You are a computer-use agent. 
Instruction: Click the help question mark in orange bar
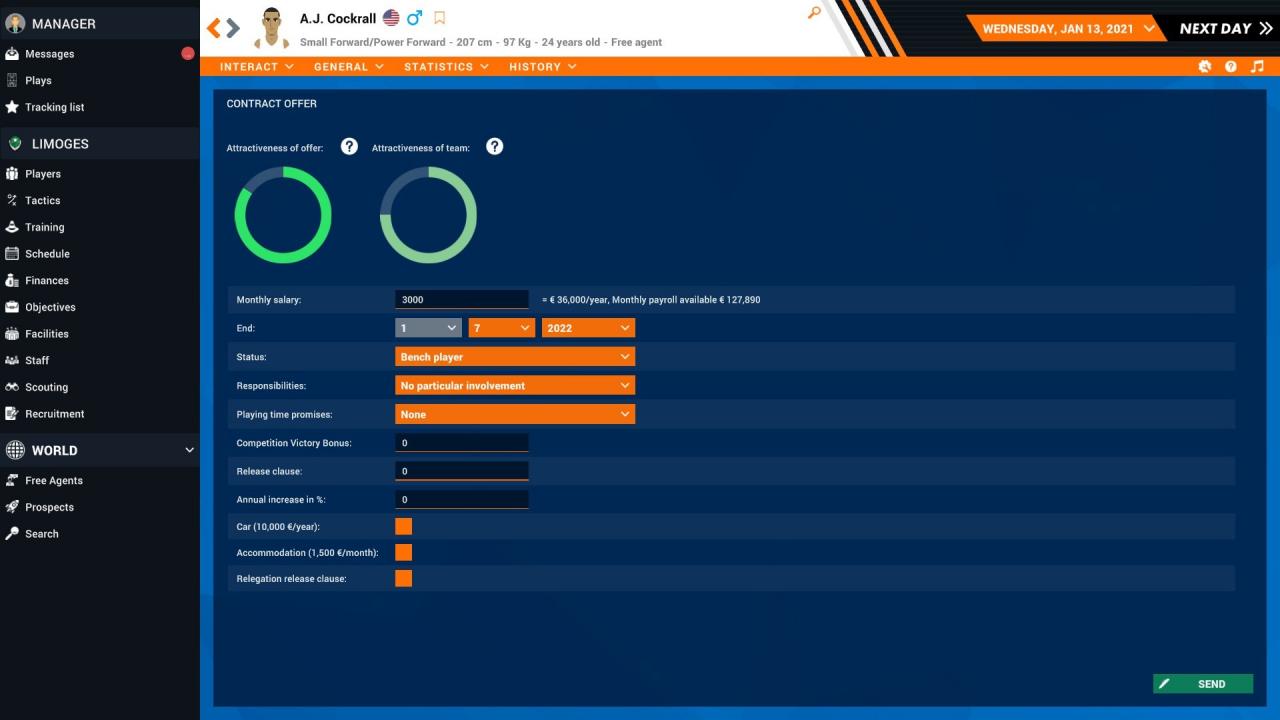point(1231,67)
